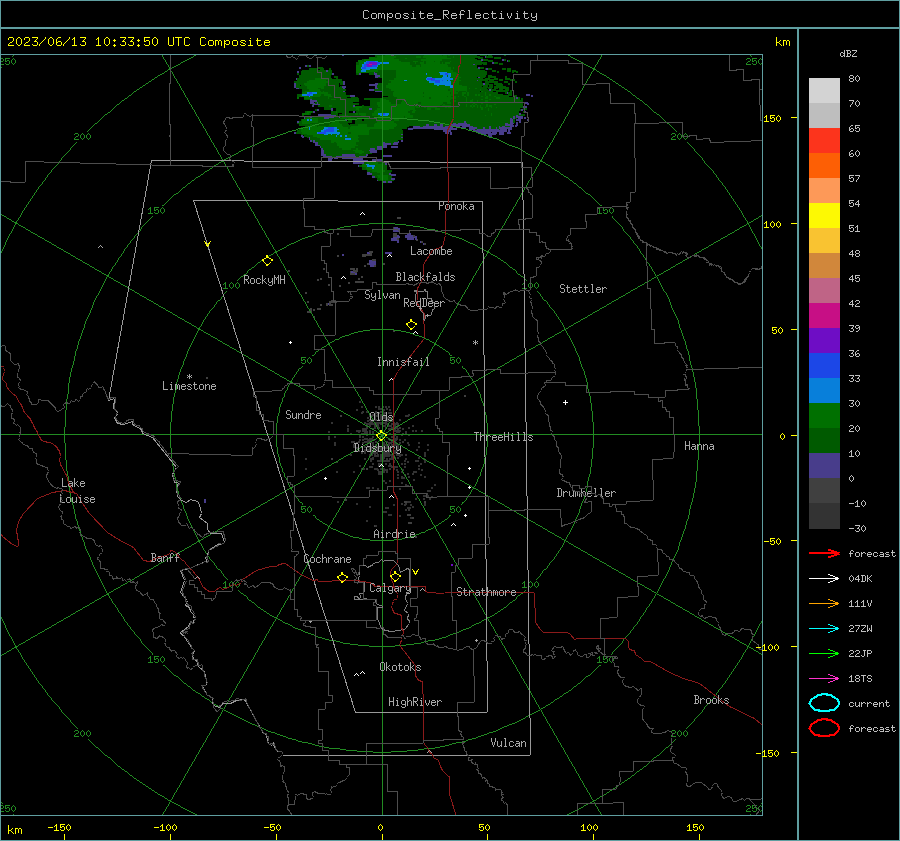The width and height of the screenshot is (900, 841).
Task: Pick the orange 111V arrow in the legend
Action: click(x=824, y=603)
